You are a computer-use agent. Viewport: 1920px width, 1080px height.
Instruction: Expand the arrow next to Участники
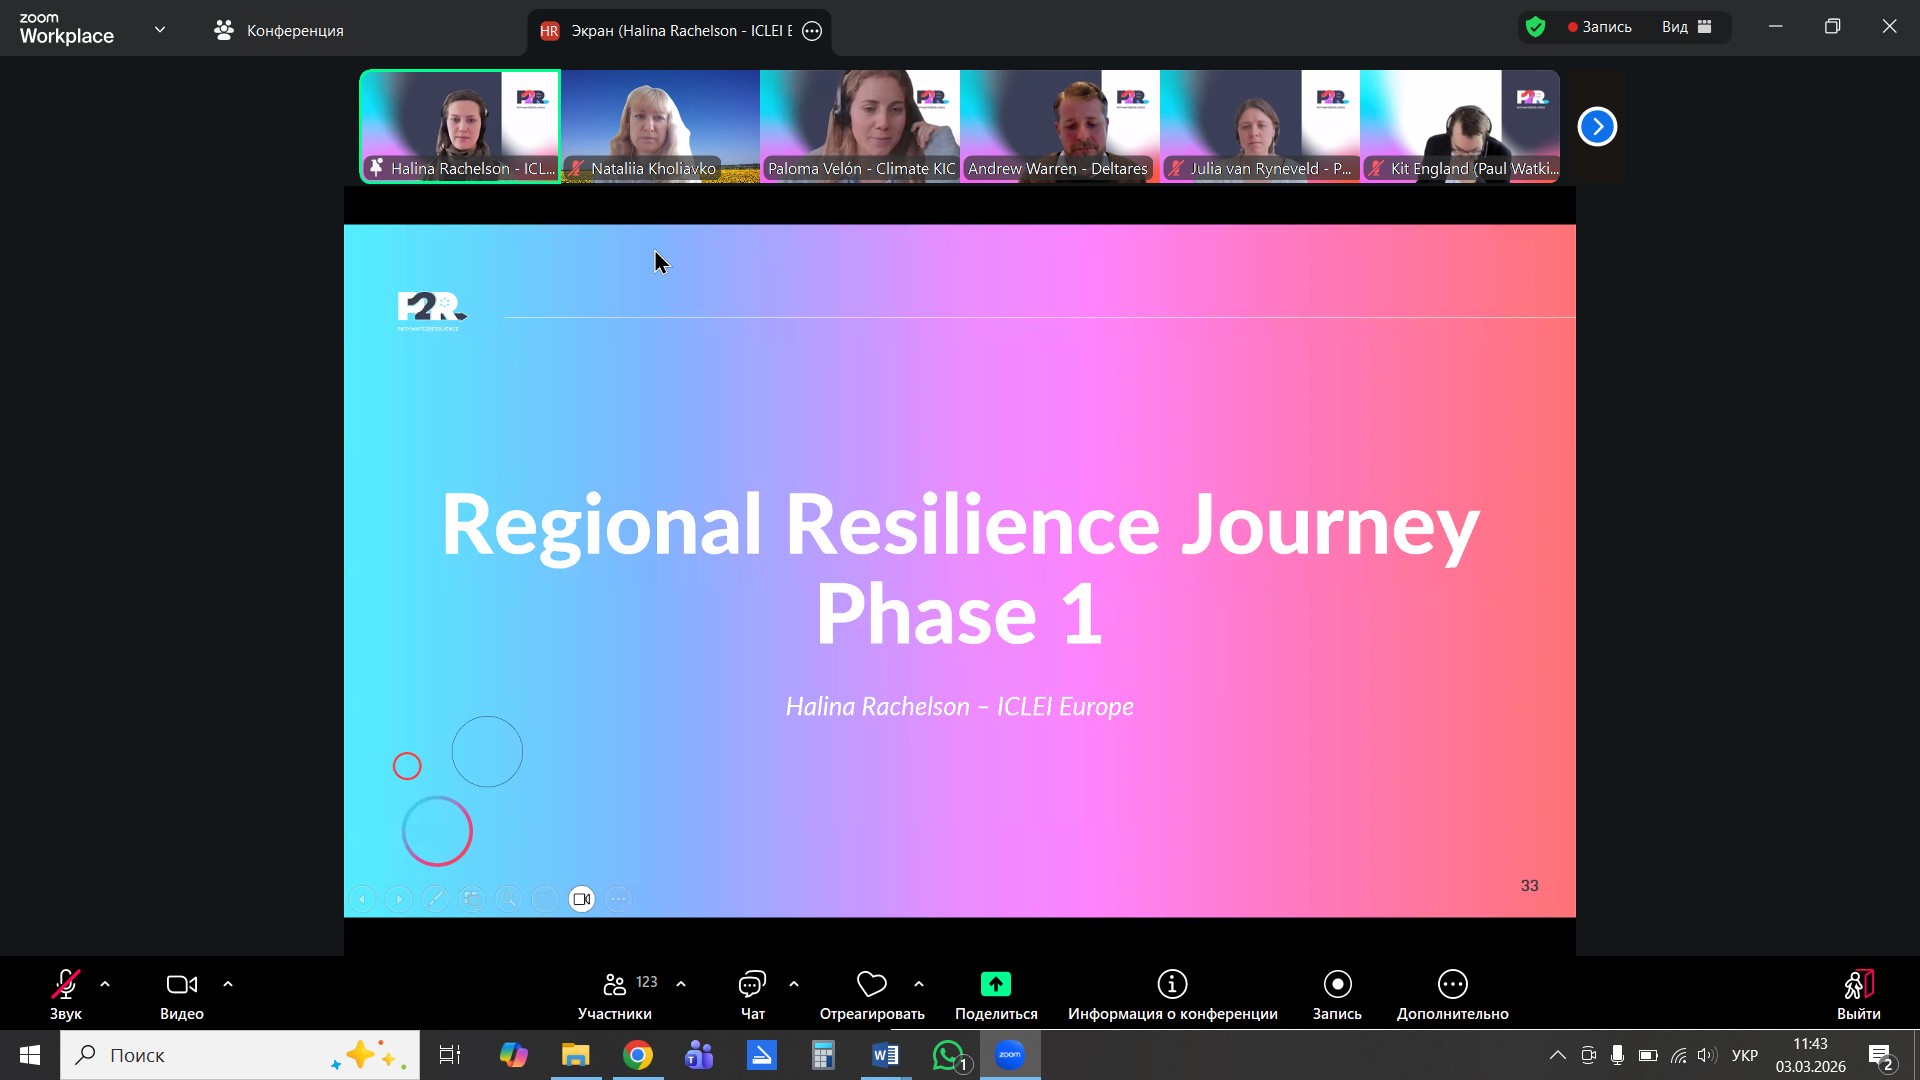point(681,985)
